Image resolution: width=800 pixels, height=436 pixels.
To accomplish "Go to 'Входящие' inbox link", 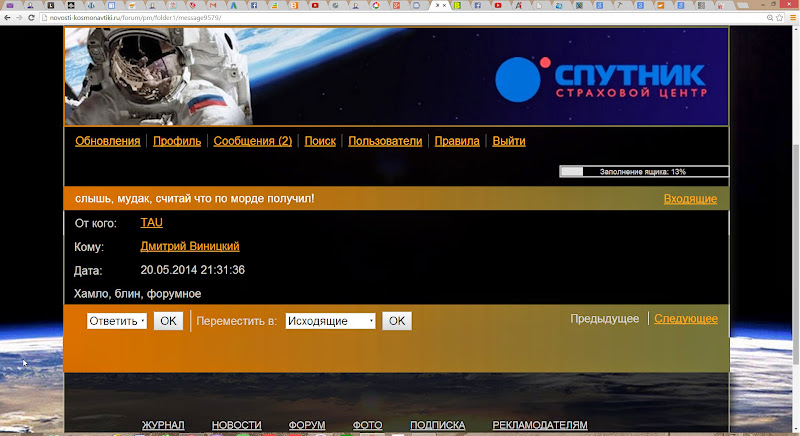I will pyautogui.click(x=690, y=199).
